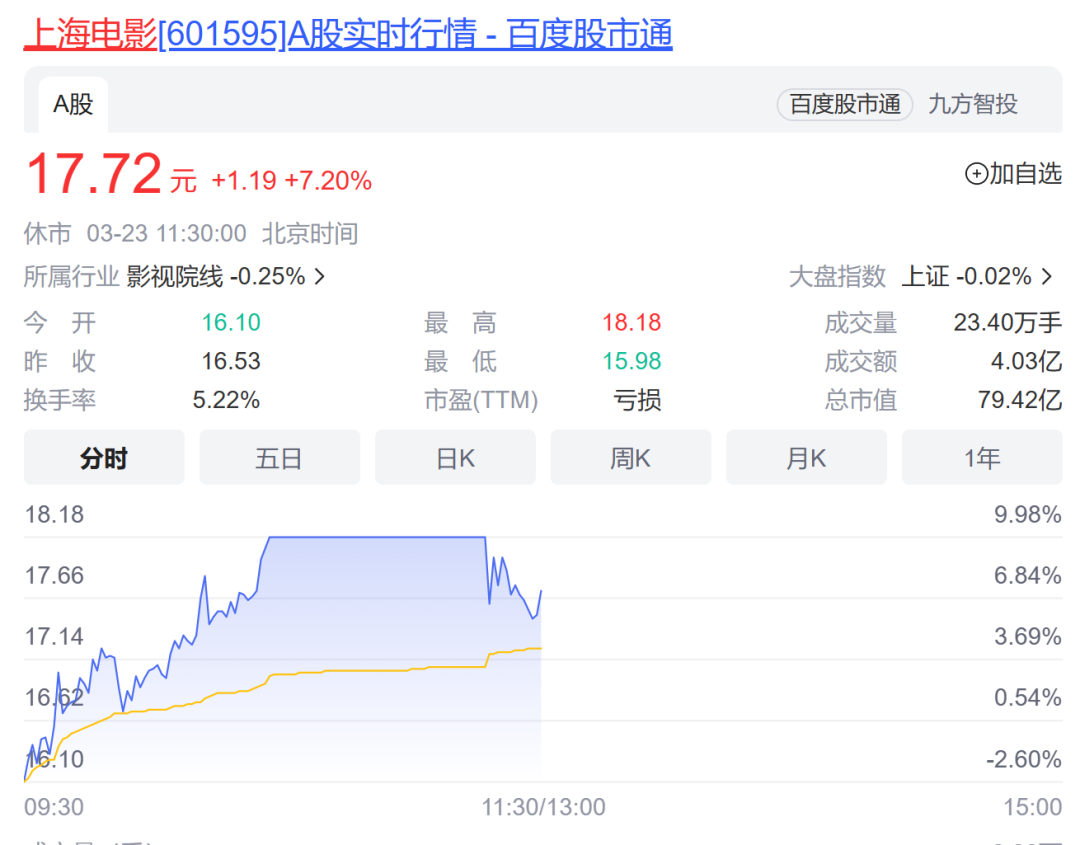Click the 17.14 price axis label
This screenshot has width=1080, height=845.
[x=54, y=636]
